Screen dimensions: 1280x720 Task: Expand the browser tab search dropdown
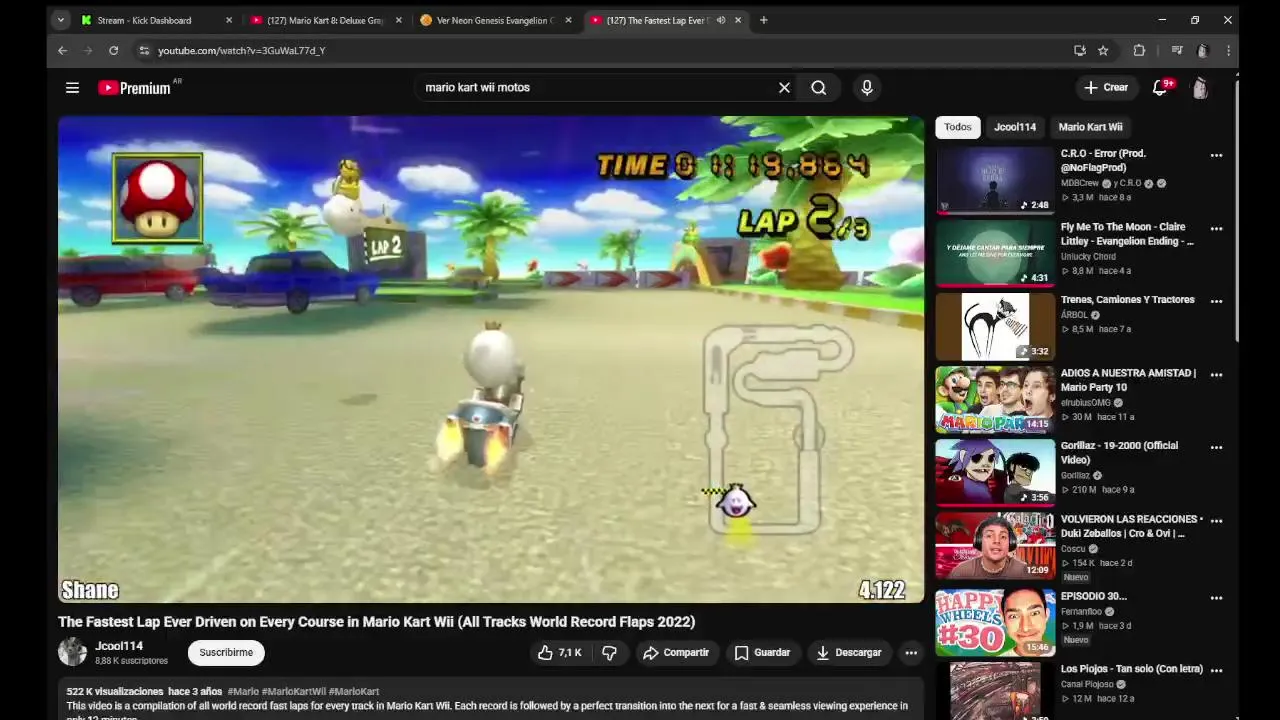point(61,20)
